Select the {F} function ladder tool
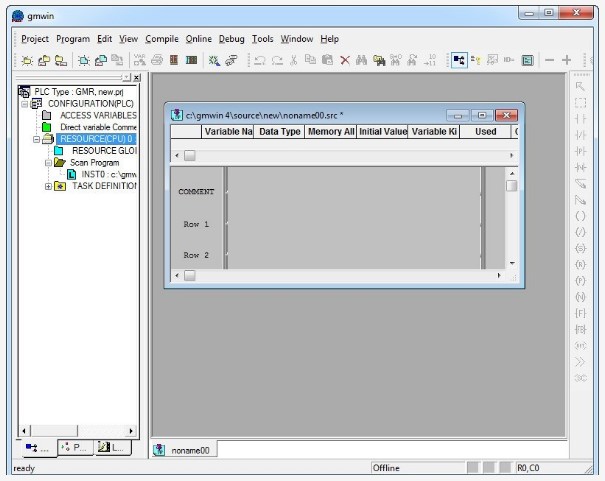The width and height of the screenshot is (605, 481). click(580, 312)
